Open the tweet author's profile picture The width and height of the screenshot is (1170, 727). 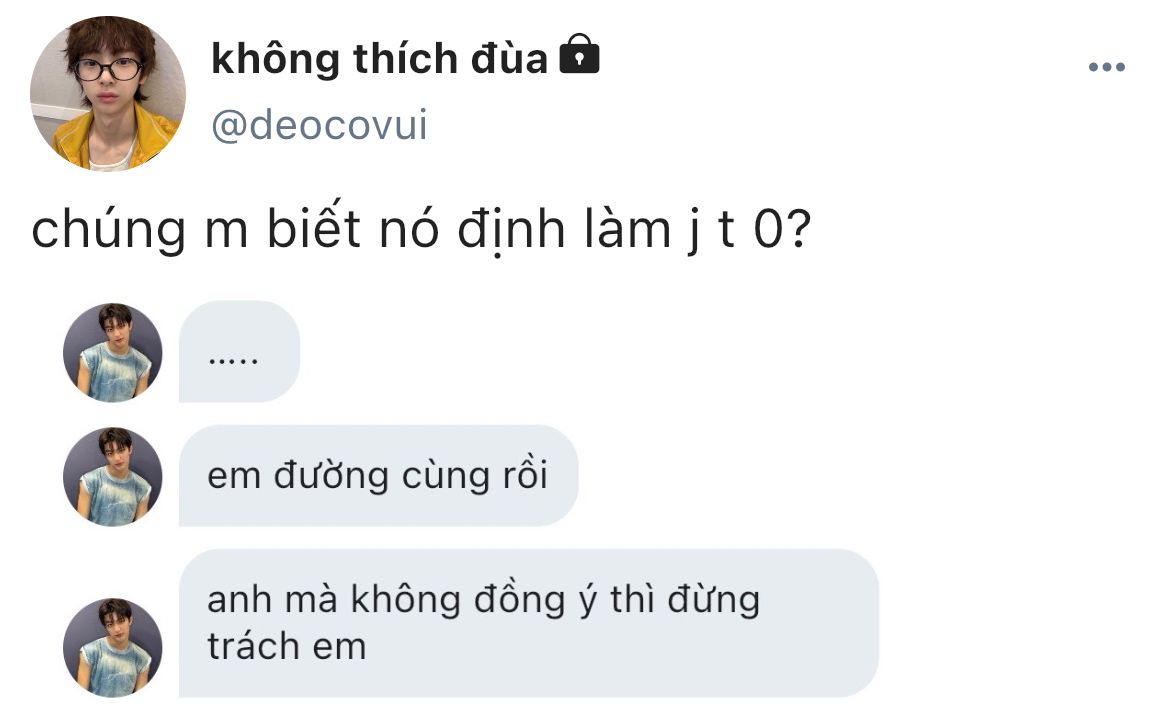107,93
